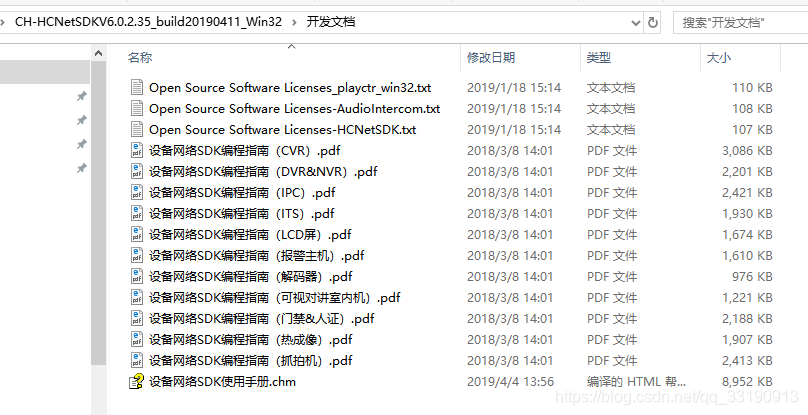This screenshot has width=808, height=415.
Task: Click the highlighted item in navigation pane
Action: 45,72
